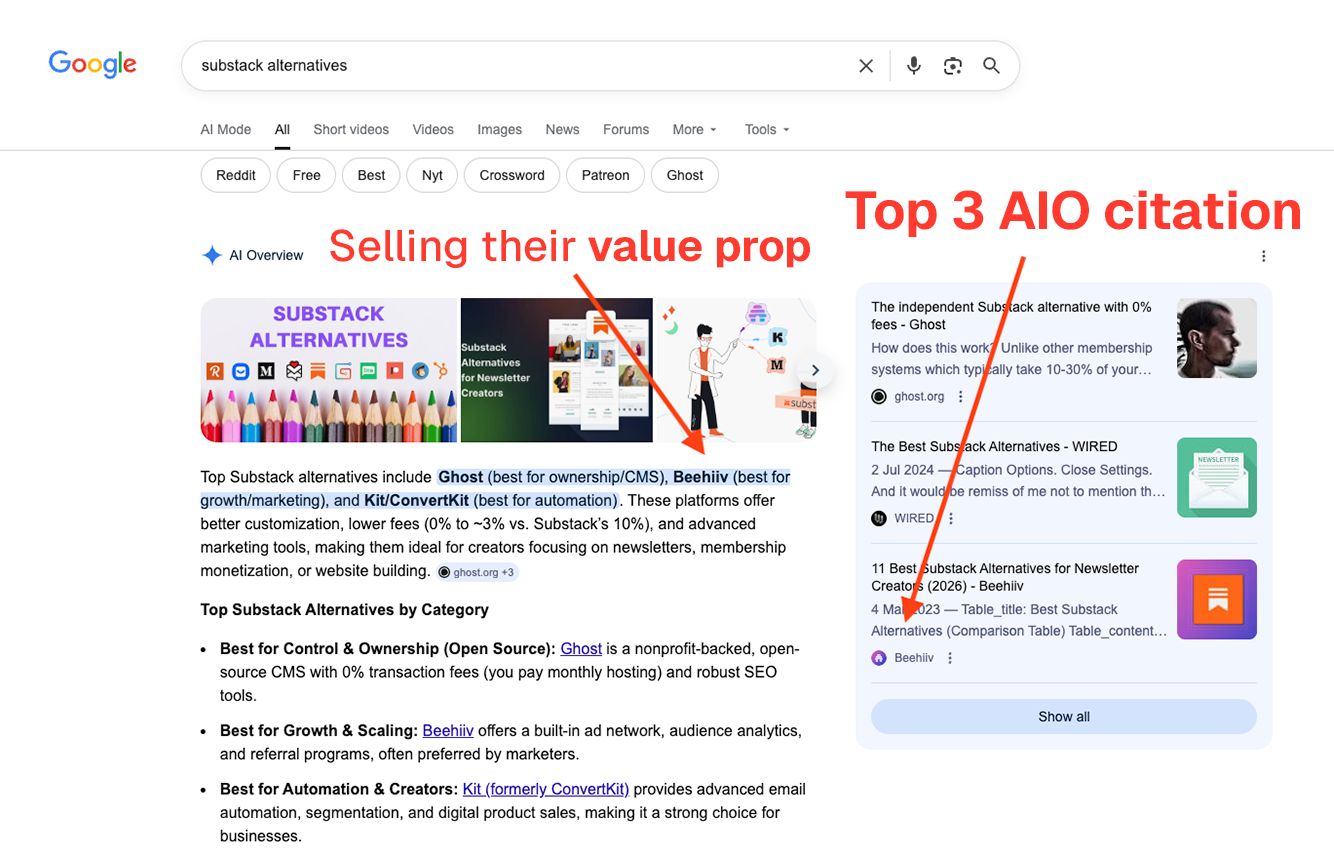Click the '2 Jul 2024' WIRED snippet text
This screenshot has width=1334, height=857.
click(902, 470)
